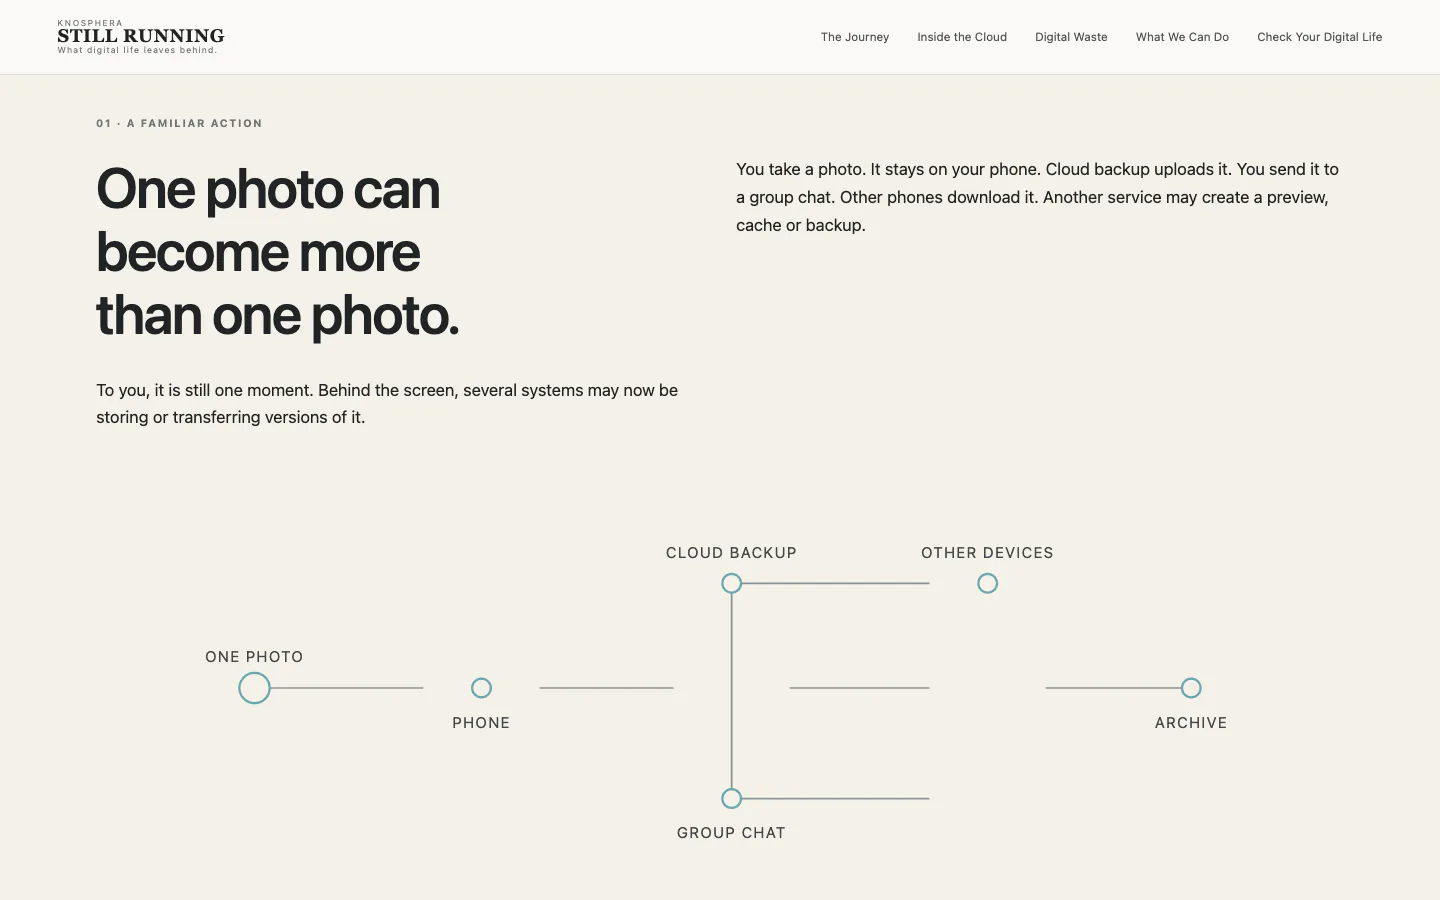1440x900 pixels.
Task: Click the paragraph starting 'To you, it is still'
Action: (x=387, y=404)
